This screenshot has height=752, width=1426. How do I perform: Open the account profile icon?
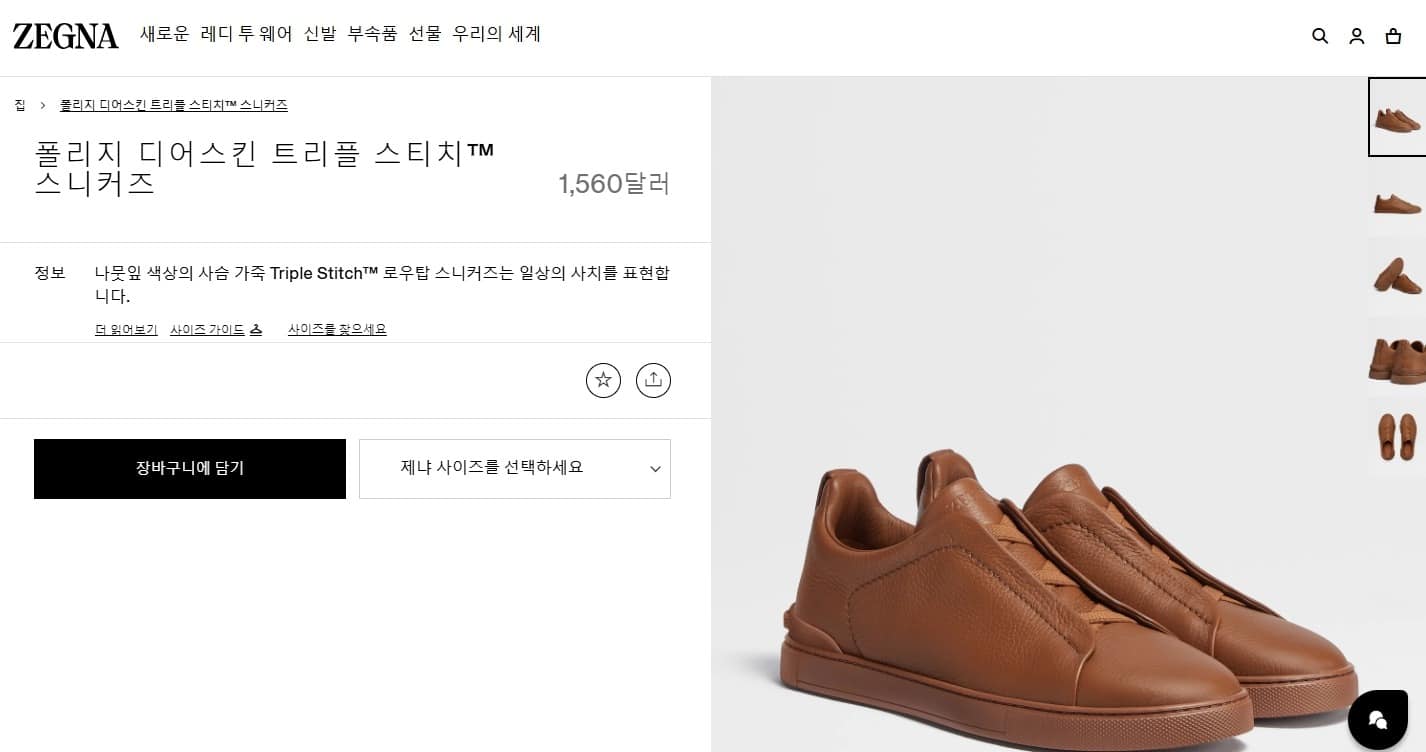click(1357, 36)
